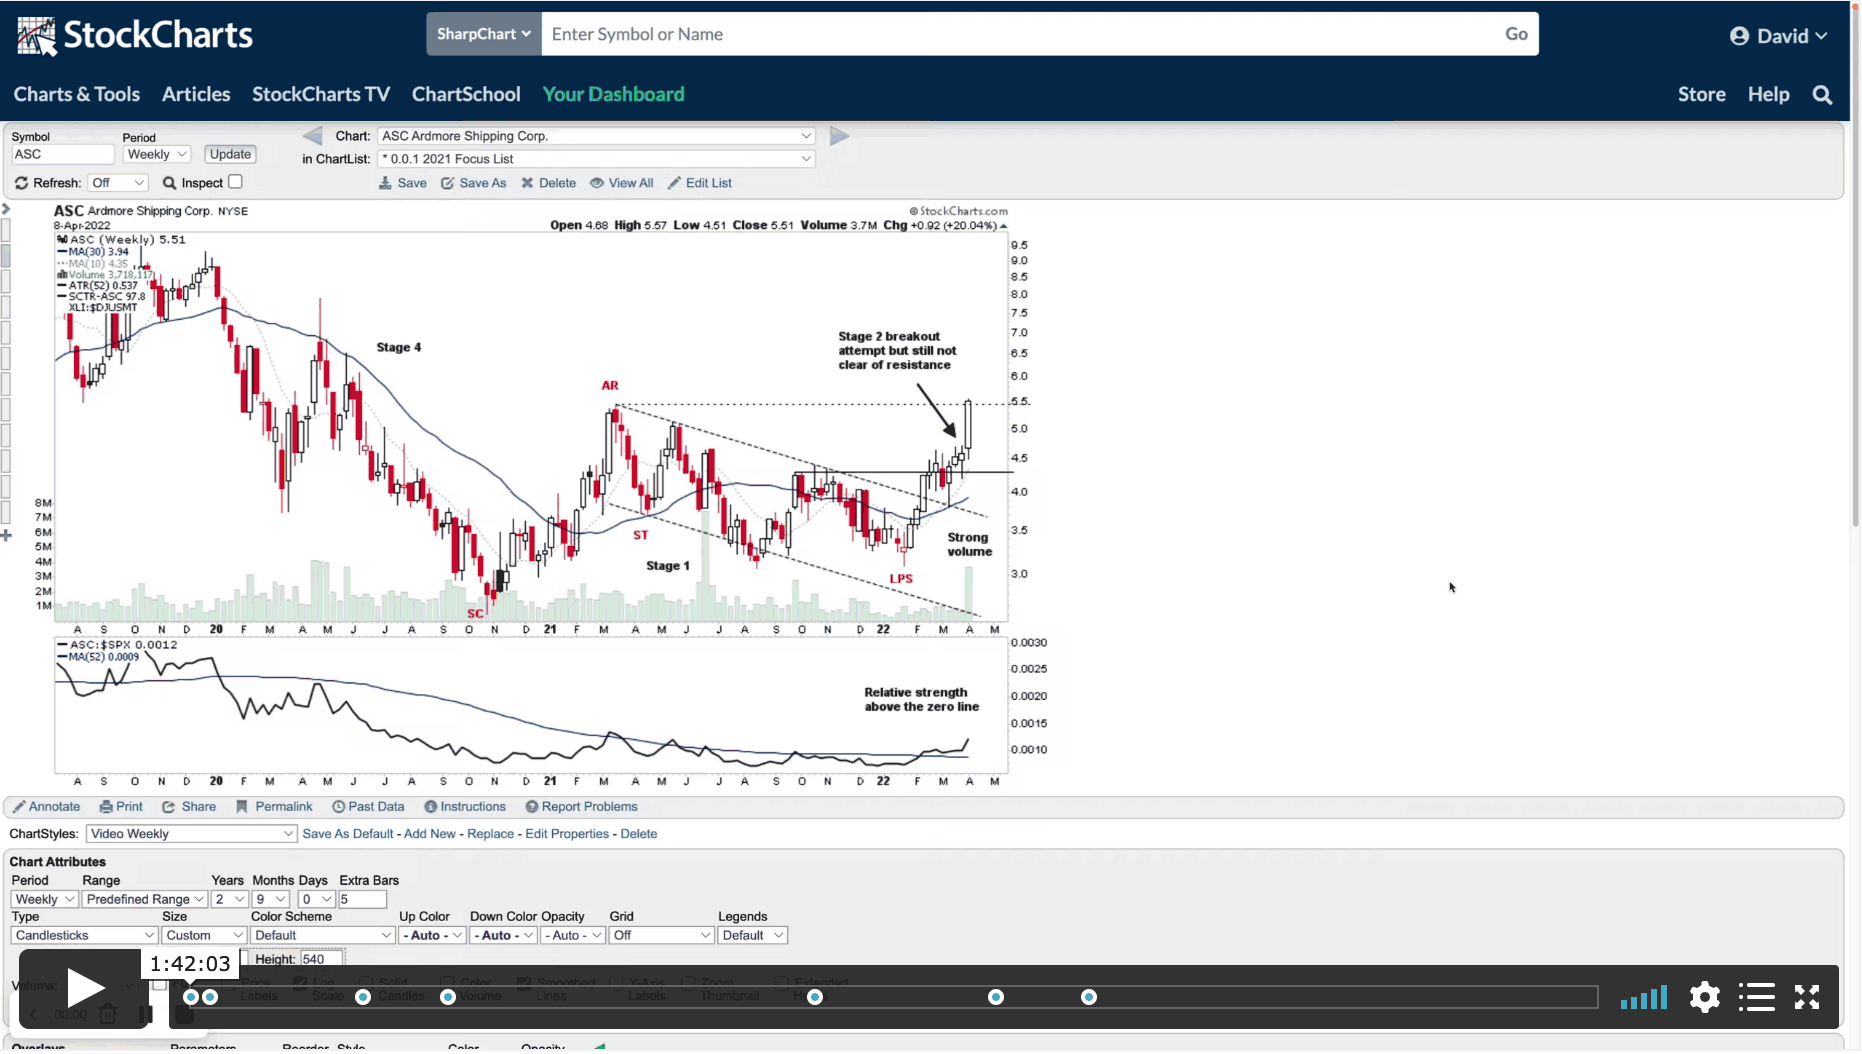This screenshot has width=1862, height=1054.
Task: Open the Opacity Auto dropdown
Action: coord(573,936)
